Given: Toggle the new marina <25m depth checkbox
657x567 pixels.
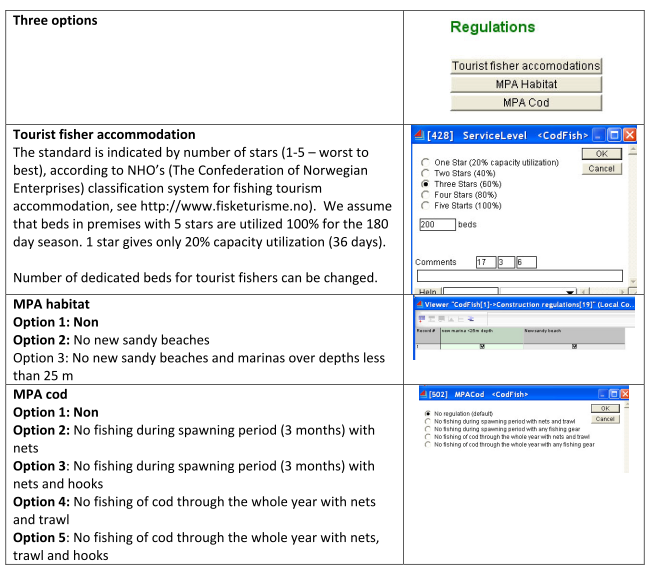Looking at the screenshot, I should tap(482, 347).
